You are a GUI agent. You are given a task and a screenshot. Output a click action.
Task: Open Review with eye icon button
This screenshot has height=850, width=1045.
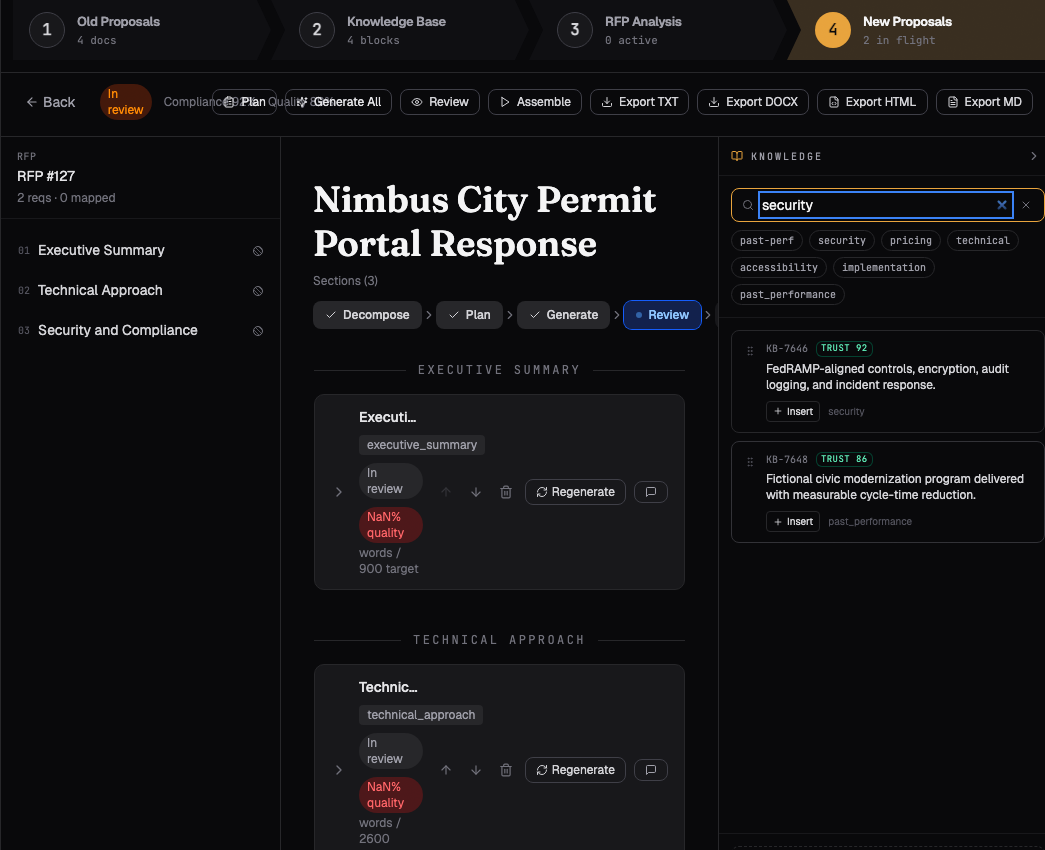[440, 102]
